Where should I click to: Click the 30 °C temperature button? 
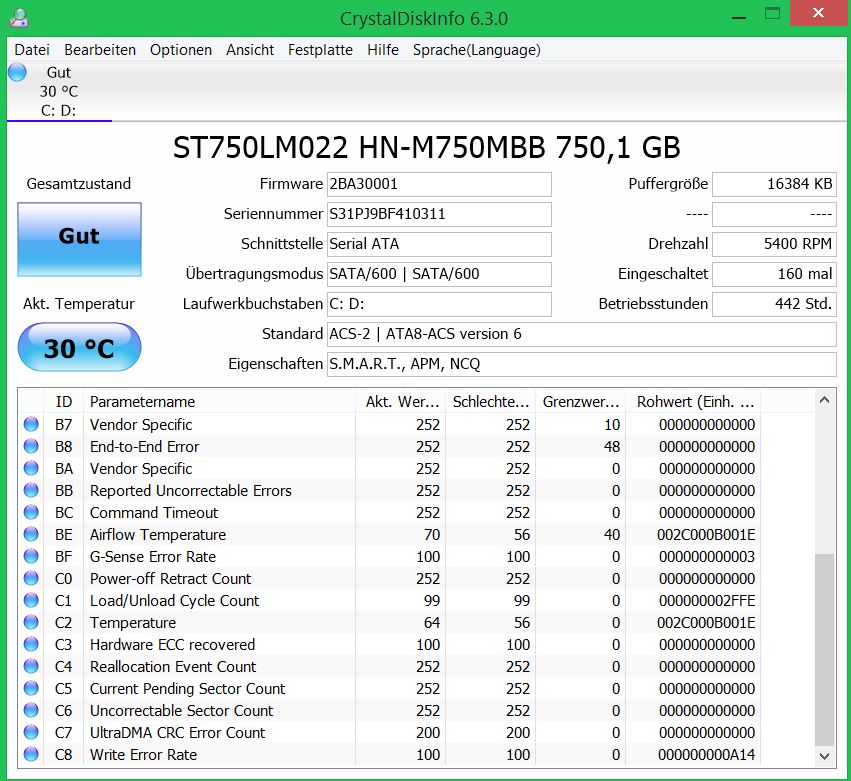click(79, 347)
